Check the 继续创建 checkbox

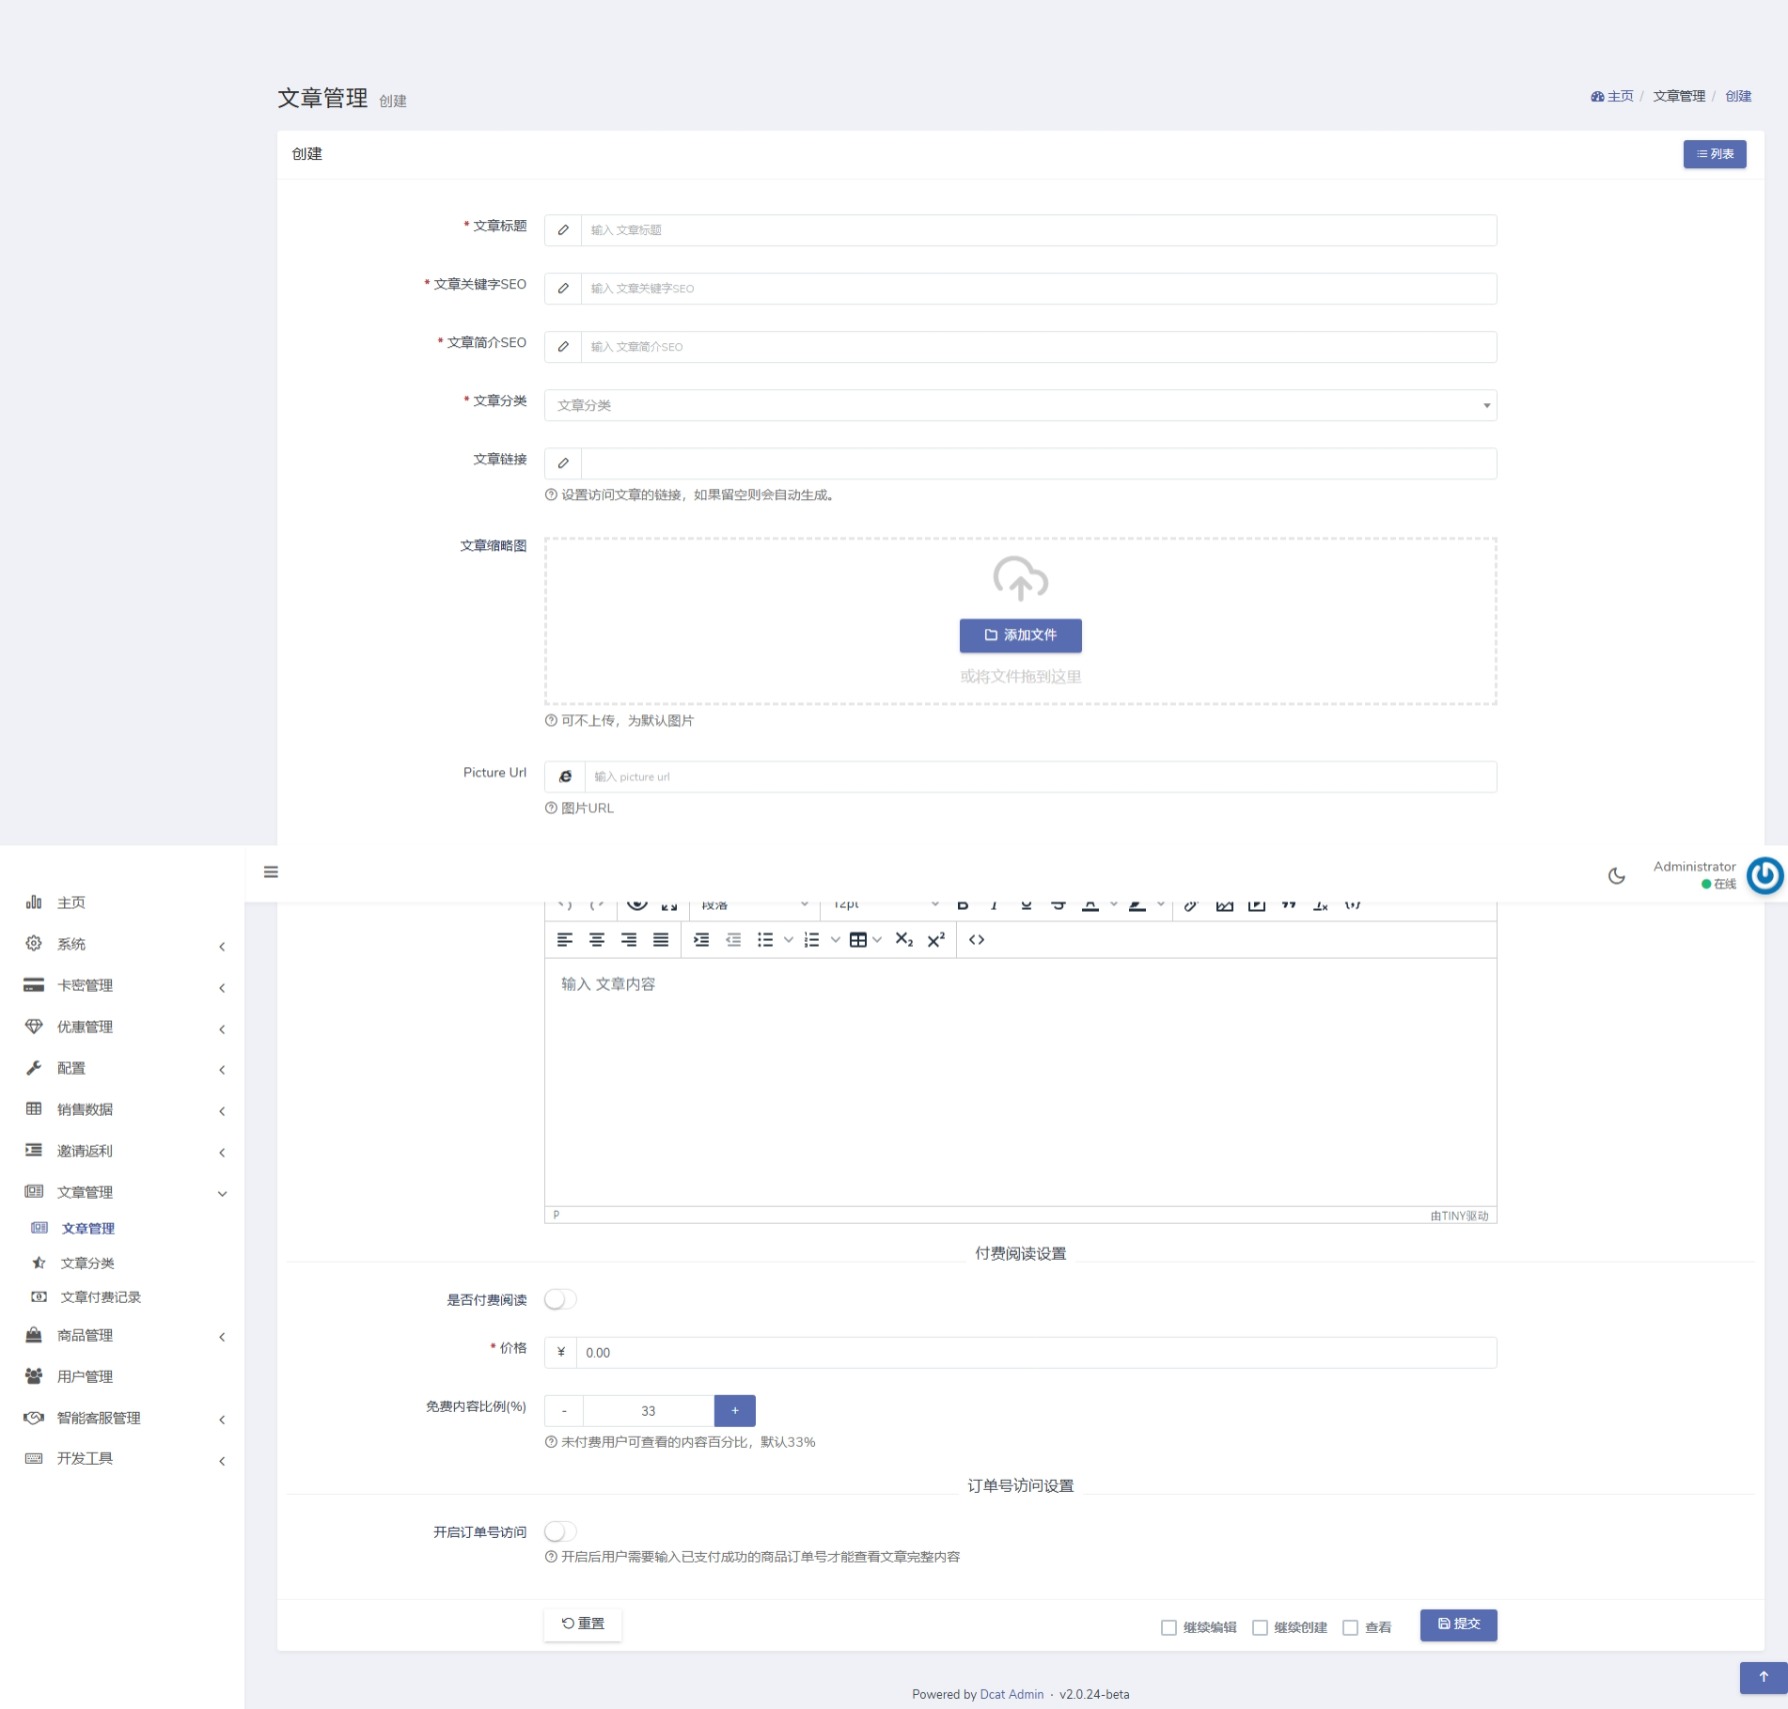1260,1628
